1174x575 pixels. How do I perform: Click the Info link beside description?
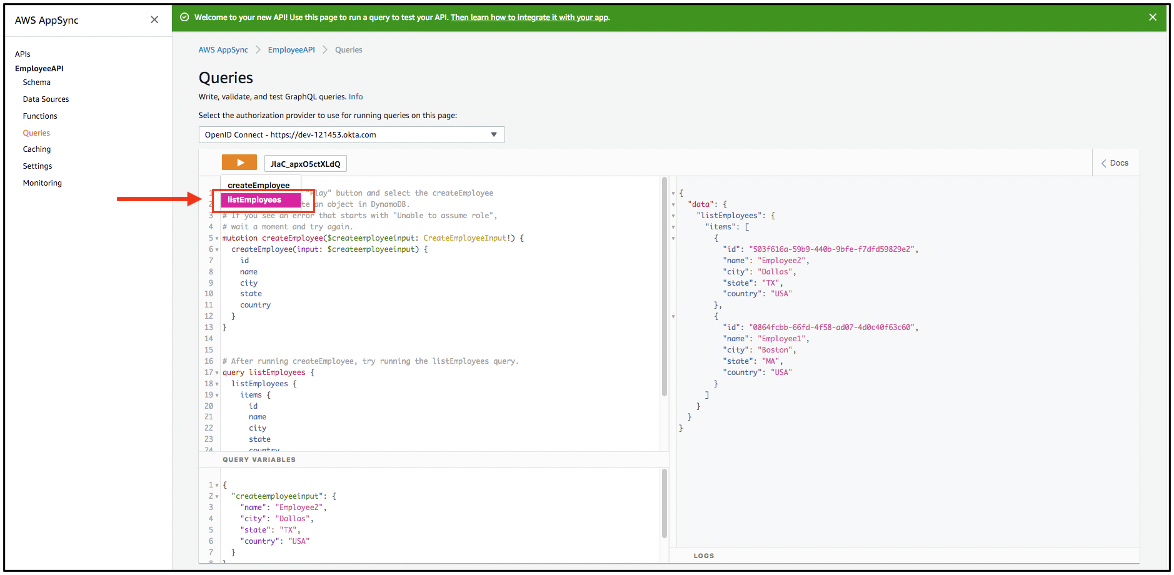(355, 97)
